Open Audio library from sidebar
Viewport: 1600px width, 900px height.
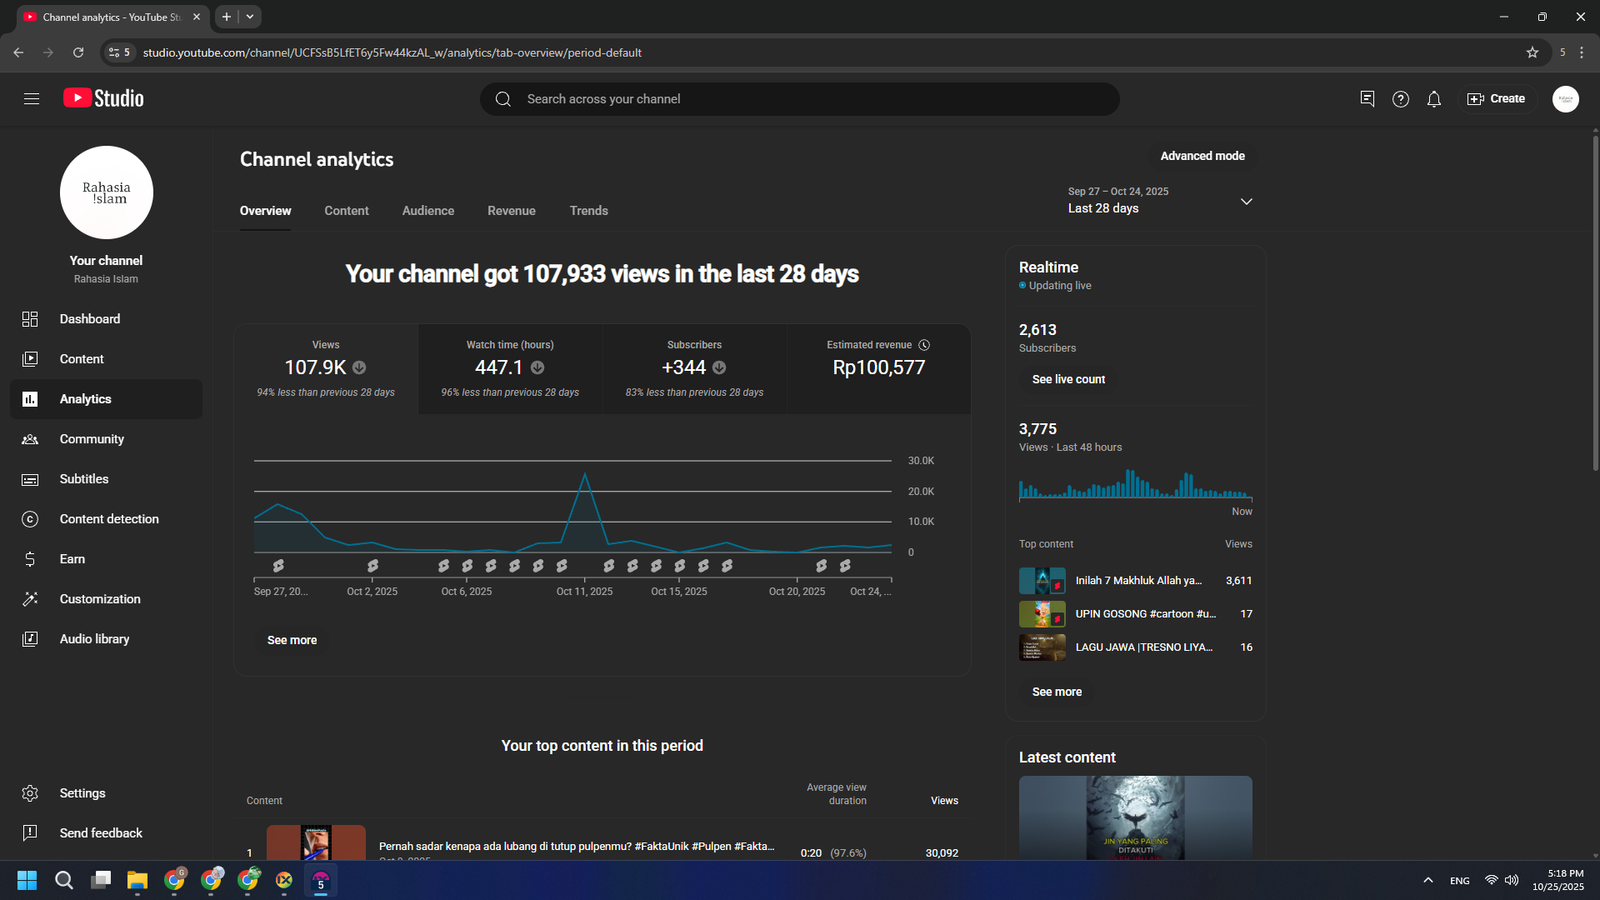pyautogui.click(x=94, y=639)
